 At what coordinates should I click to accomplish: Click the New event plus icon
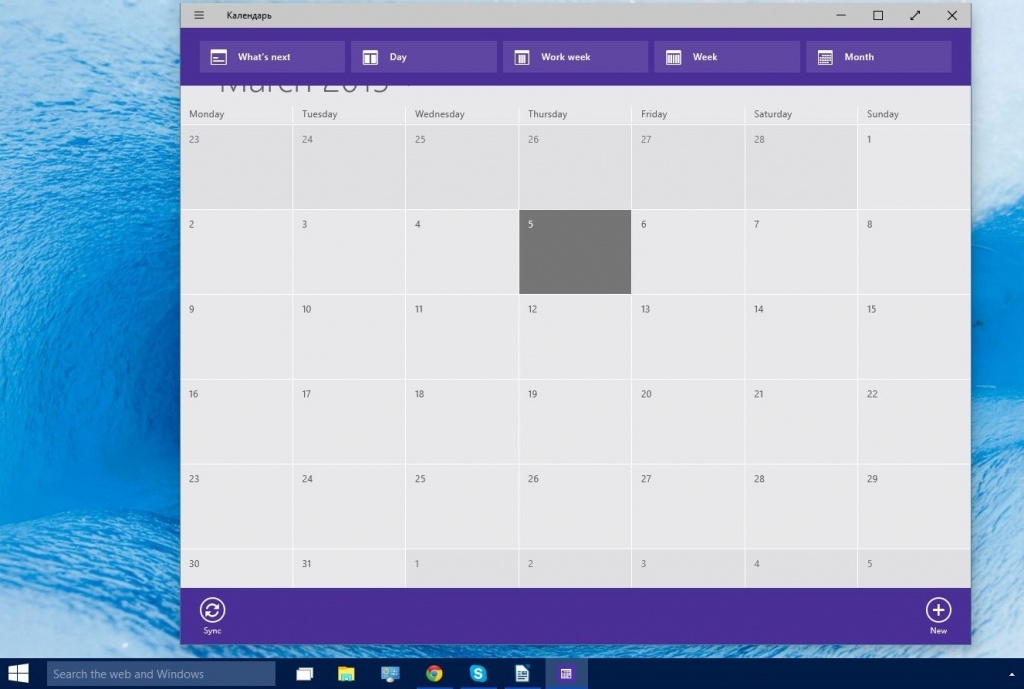938,609
